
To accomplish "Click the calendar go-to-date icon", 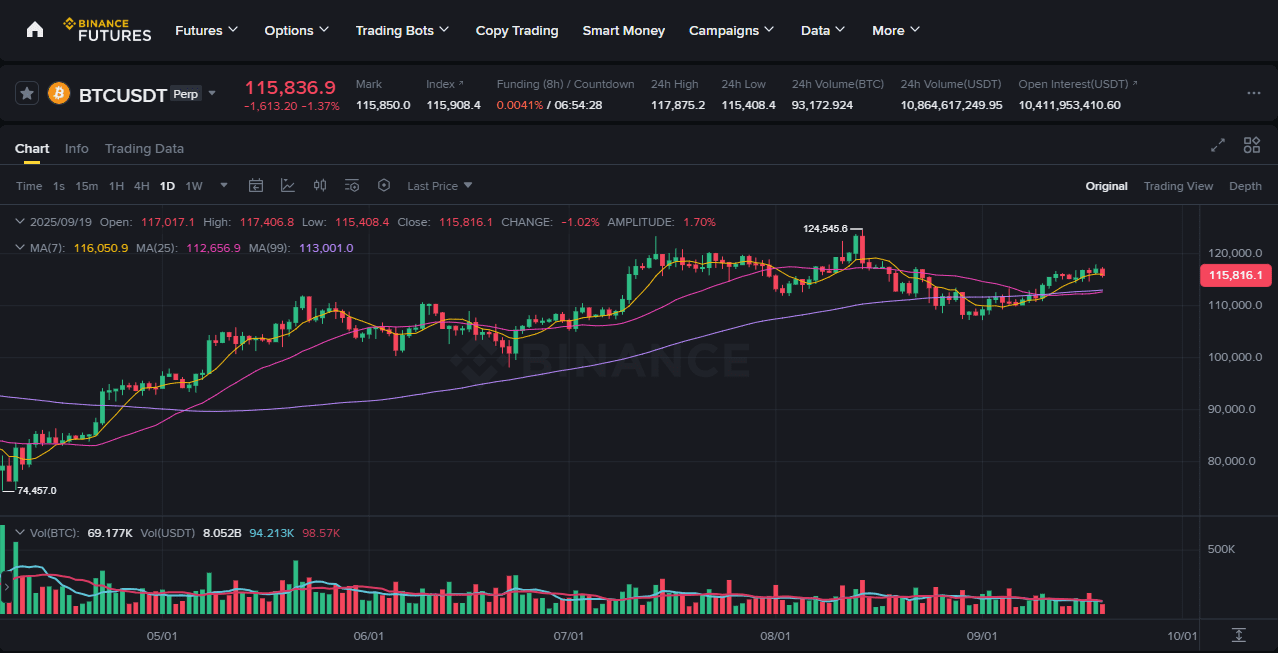I will [256, 186].
